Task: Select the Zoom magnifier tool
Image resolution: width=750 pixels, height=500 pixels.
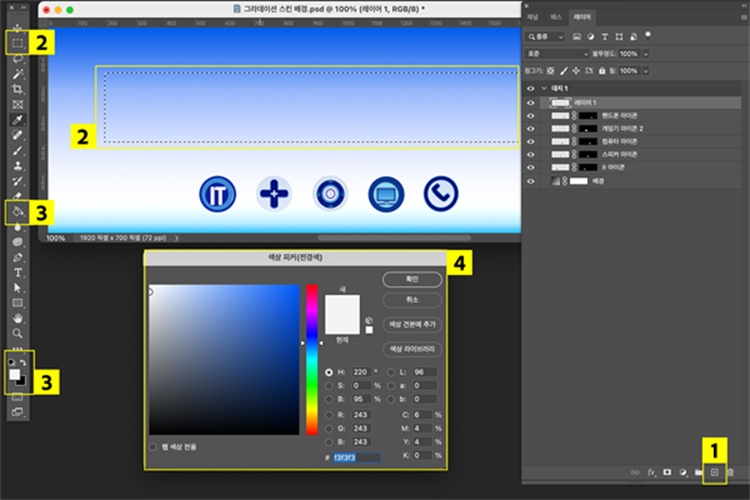Action: pos(18,332)
